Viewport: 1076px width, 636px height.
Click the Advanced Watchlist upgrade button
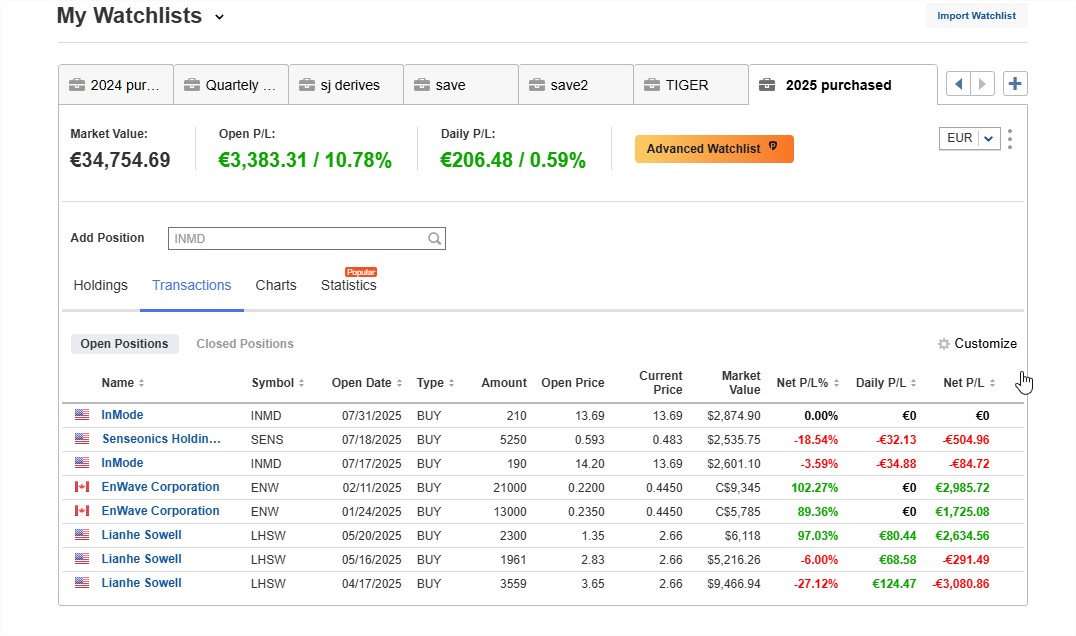[713, 148]
